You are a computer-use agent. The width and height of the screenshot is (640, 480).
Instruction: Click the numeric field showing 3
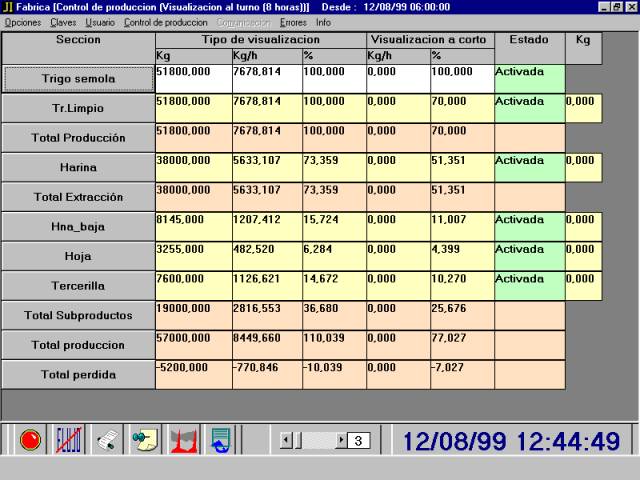point(358,441)
